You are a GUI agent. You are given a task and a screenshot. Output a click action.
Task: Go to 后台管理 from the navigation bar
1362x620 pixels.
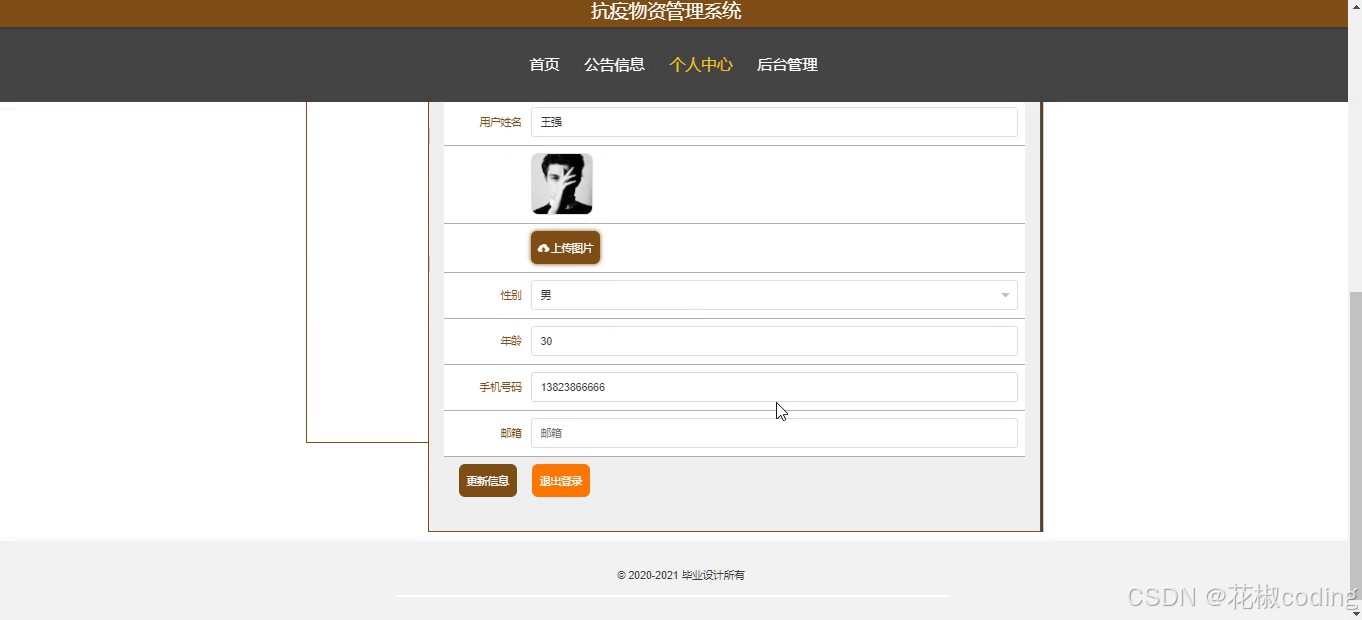[x=786, y=63]
